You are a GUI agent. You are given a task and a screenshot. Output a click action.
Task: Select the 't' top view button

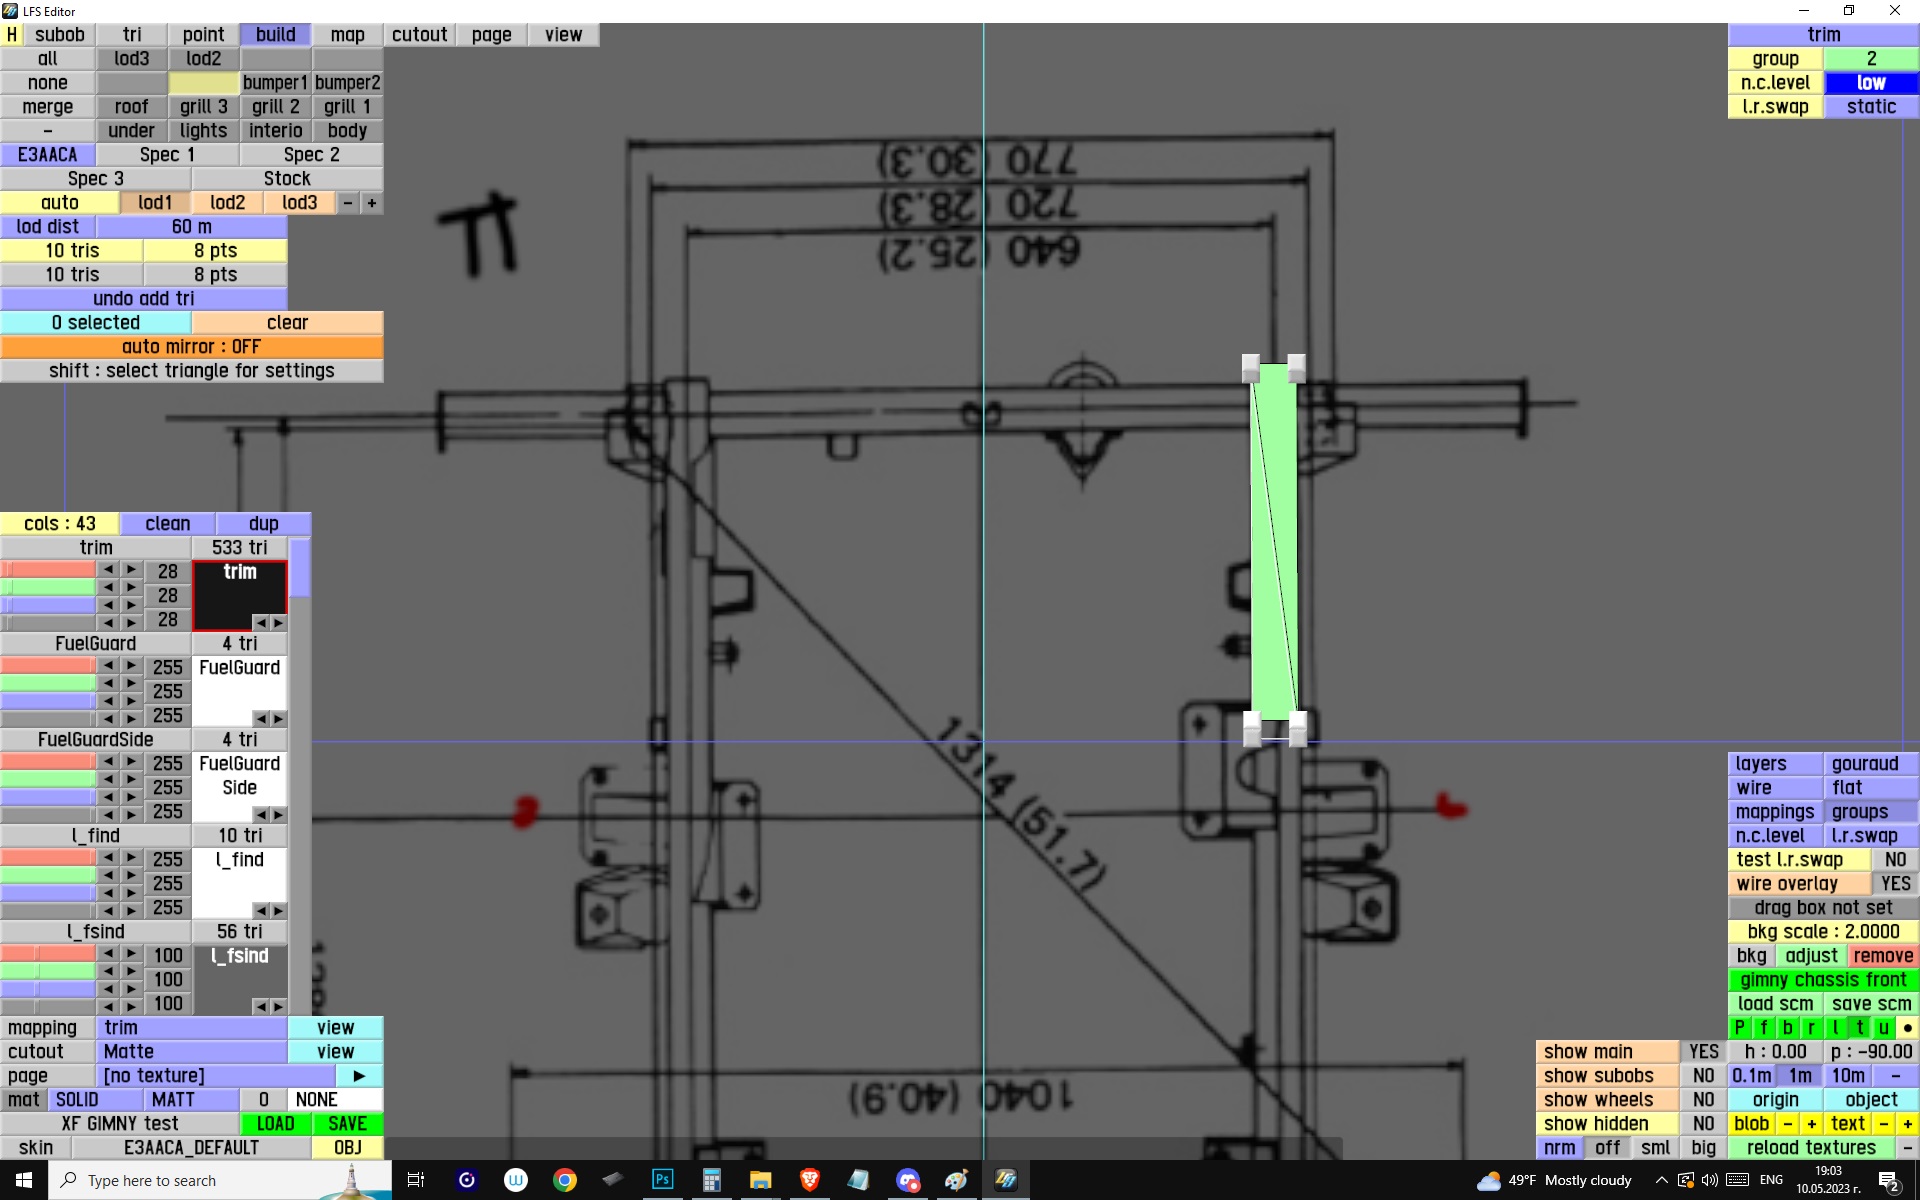click(1859, 1027)
